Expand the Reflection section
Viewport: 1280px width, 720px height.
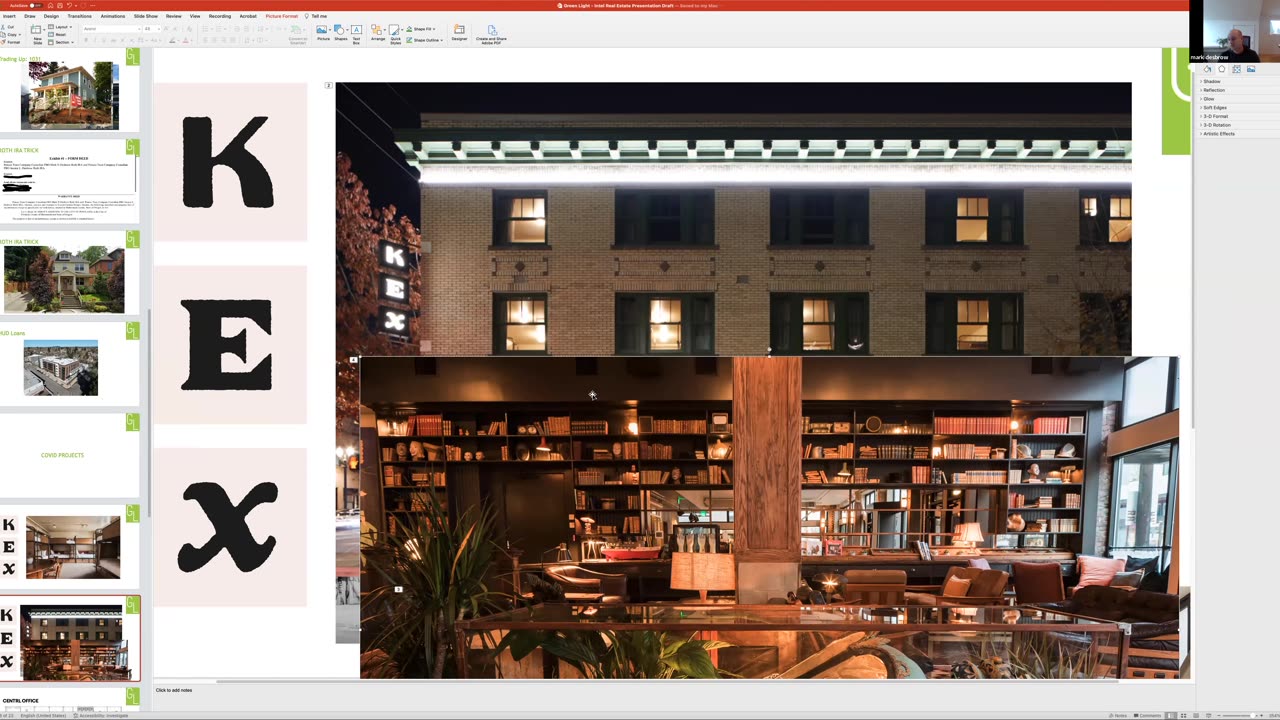click(1212, 90)
